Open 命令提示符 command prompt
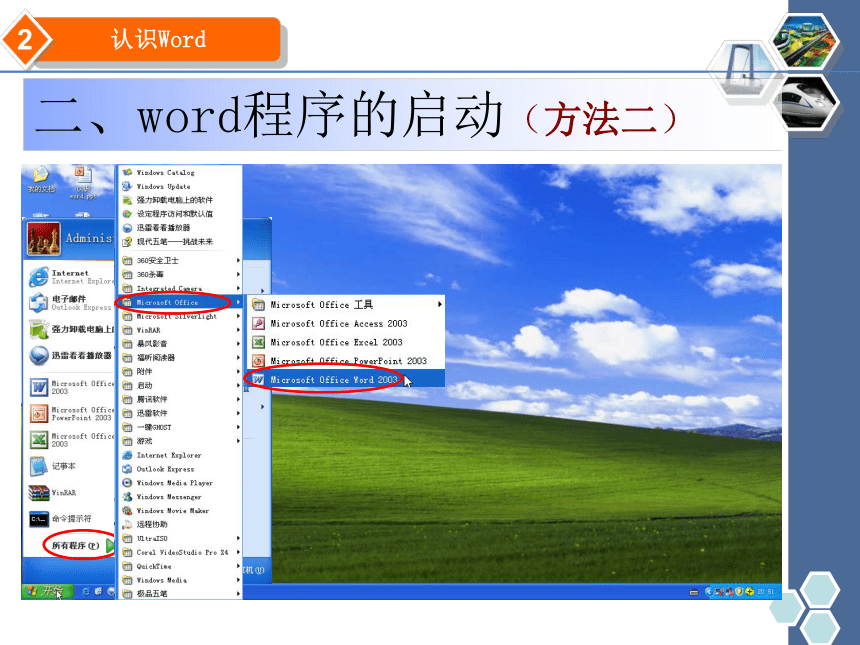This screenshot has width=860, height=645. (x=60, y=518)
